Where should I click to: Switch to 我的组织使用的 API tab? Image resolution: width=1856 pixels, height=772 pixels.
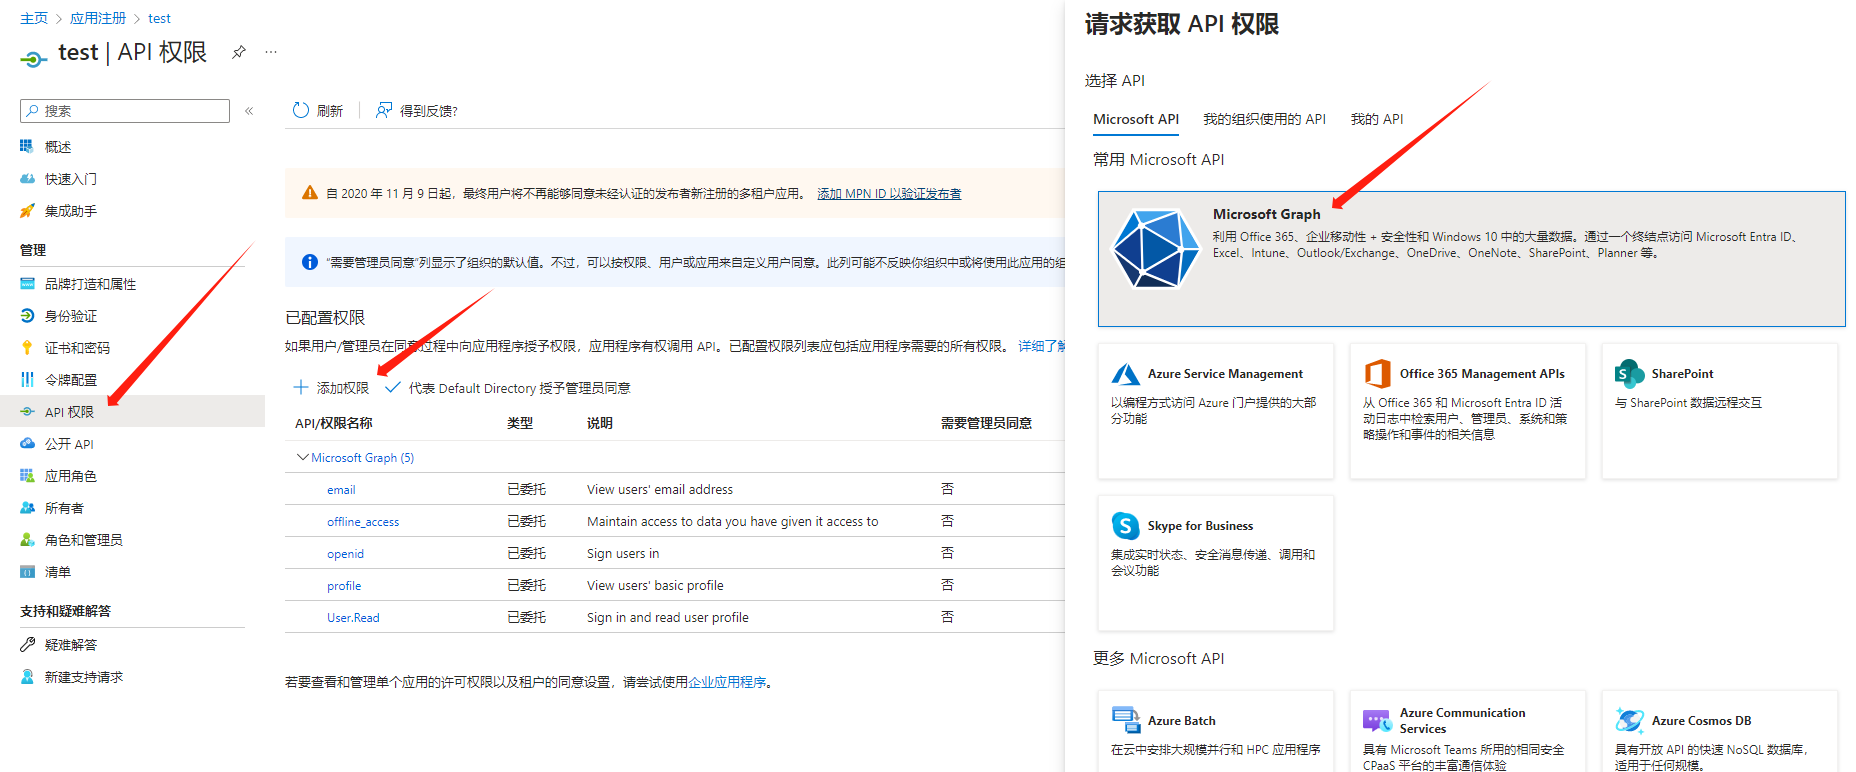pyautogui.click(x=1264, y=119)
